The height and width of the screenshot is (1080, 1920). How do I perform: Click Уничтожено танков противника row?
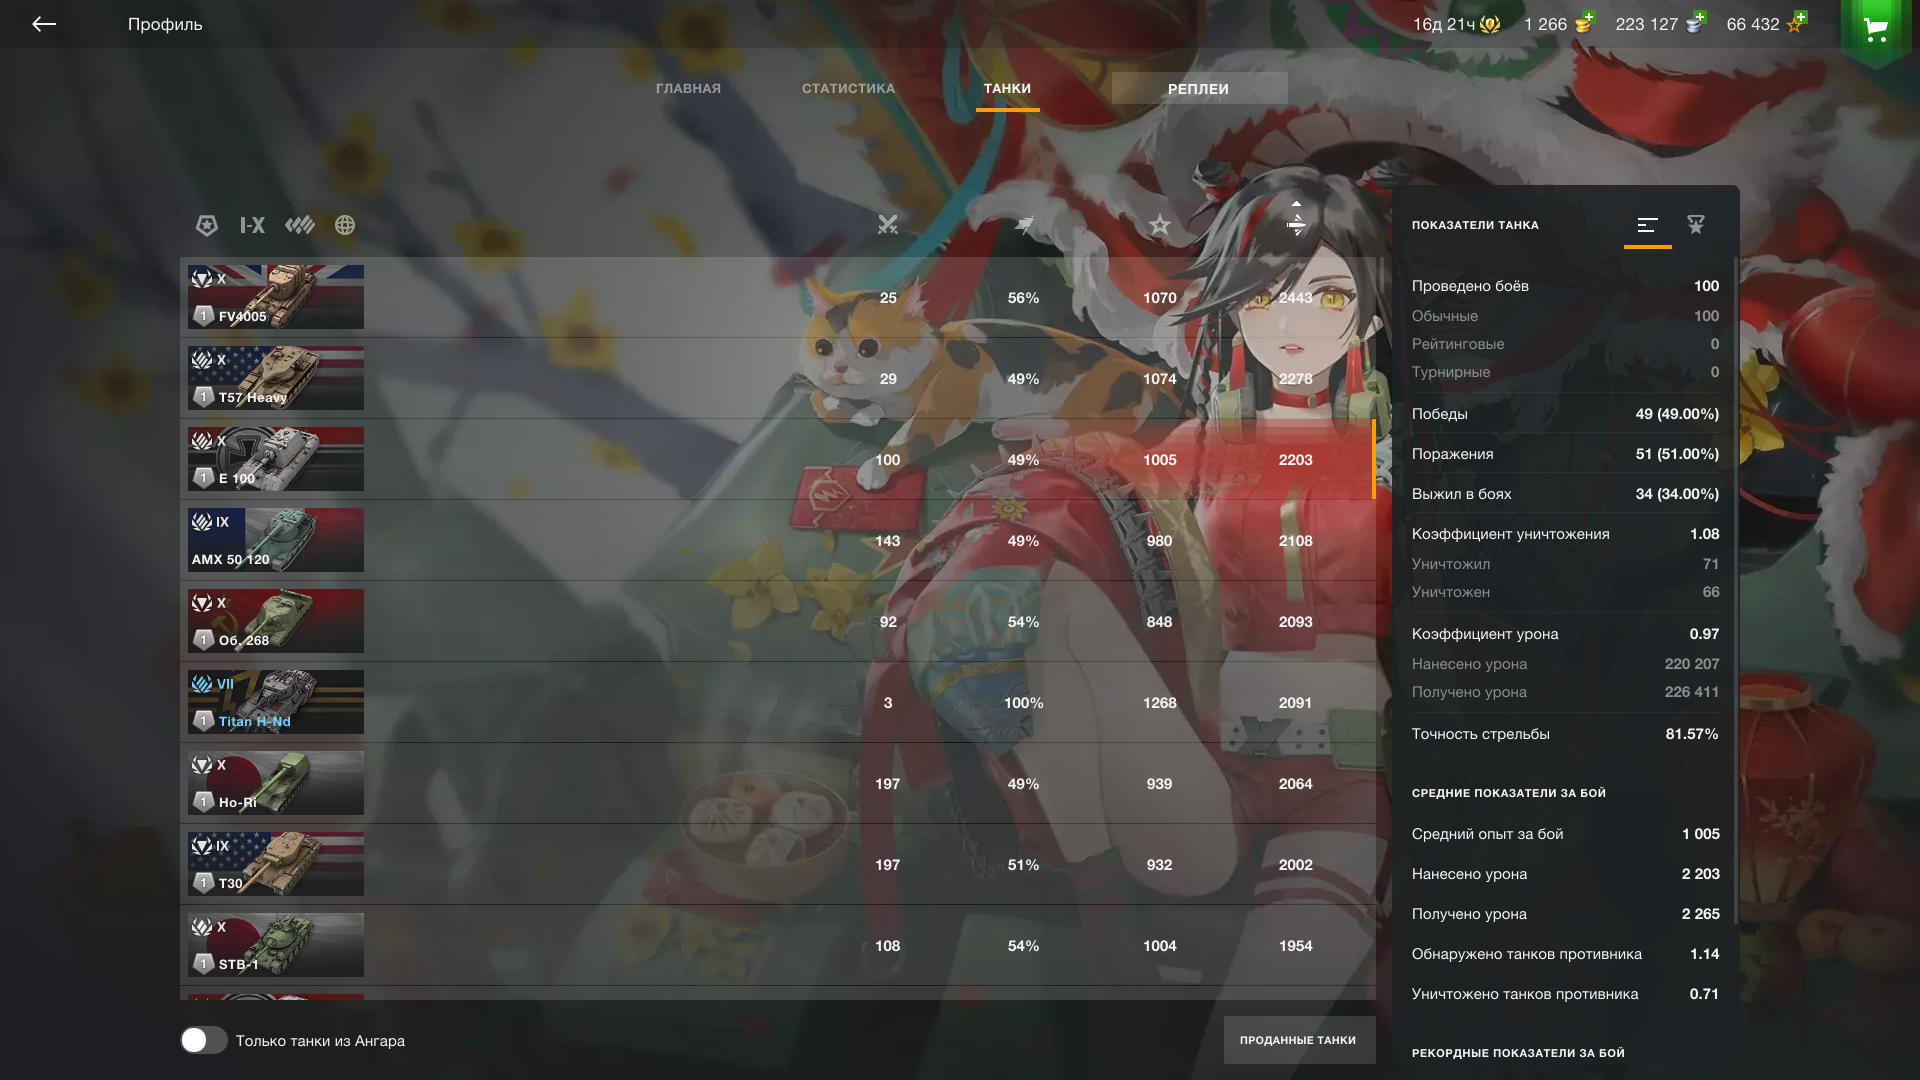click(x=1565, y=994)
